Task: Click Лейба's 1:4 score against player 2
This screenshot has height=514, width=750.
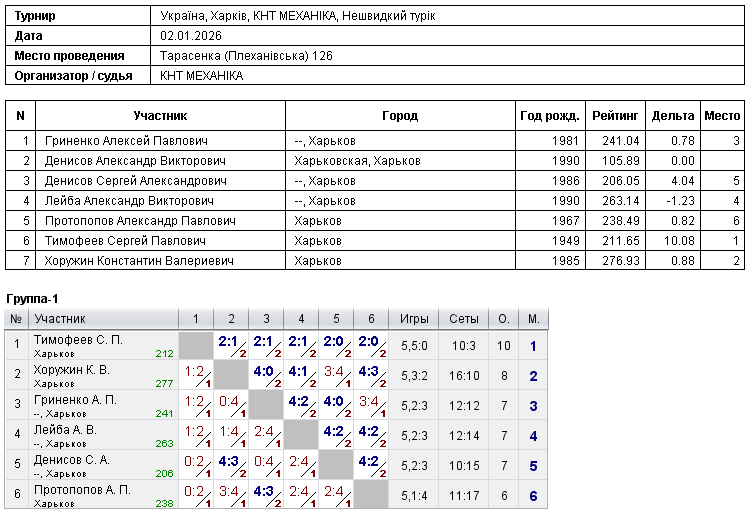Action: pyautogui.click(x=228, y=432)
